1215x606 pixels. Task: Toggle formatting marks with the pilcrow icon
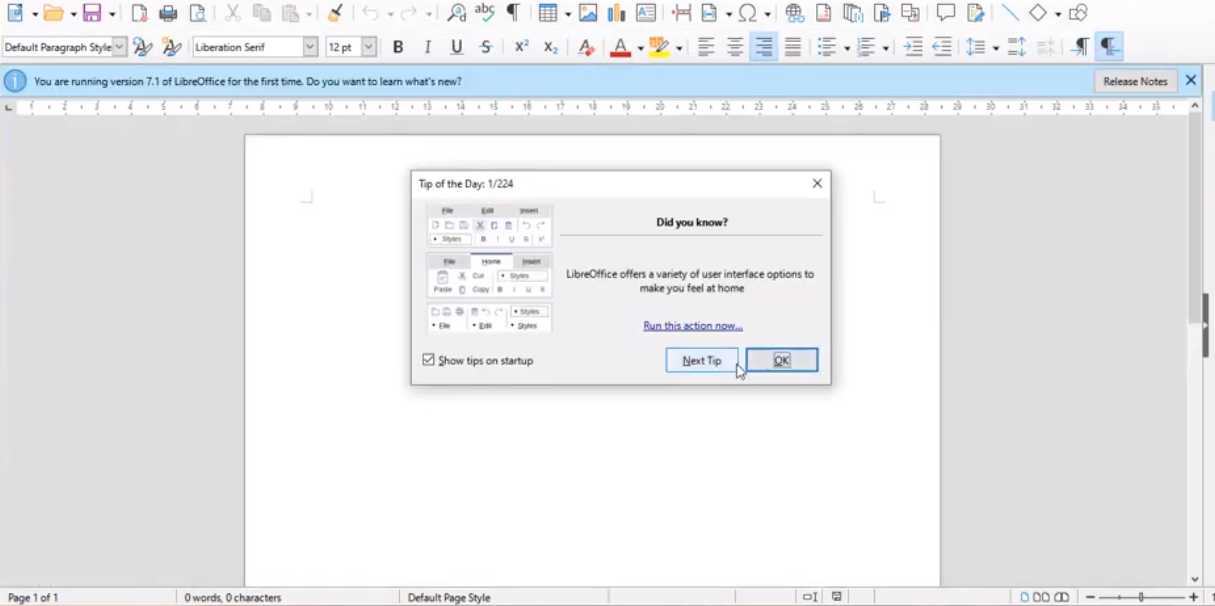513,13
